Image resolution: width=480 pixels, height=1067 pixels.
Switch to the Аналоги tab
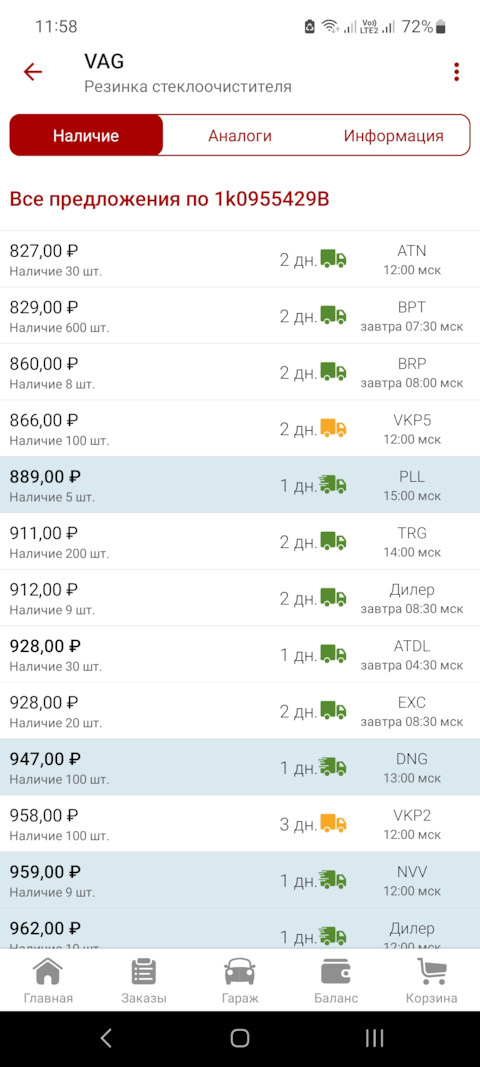(x=240, y=135)
